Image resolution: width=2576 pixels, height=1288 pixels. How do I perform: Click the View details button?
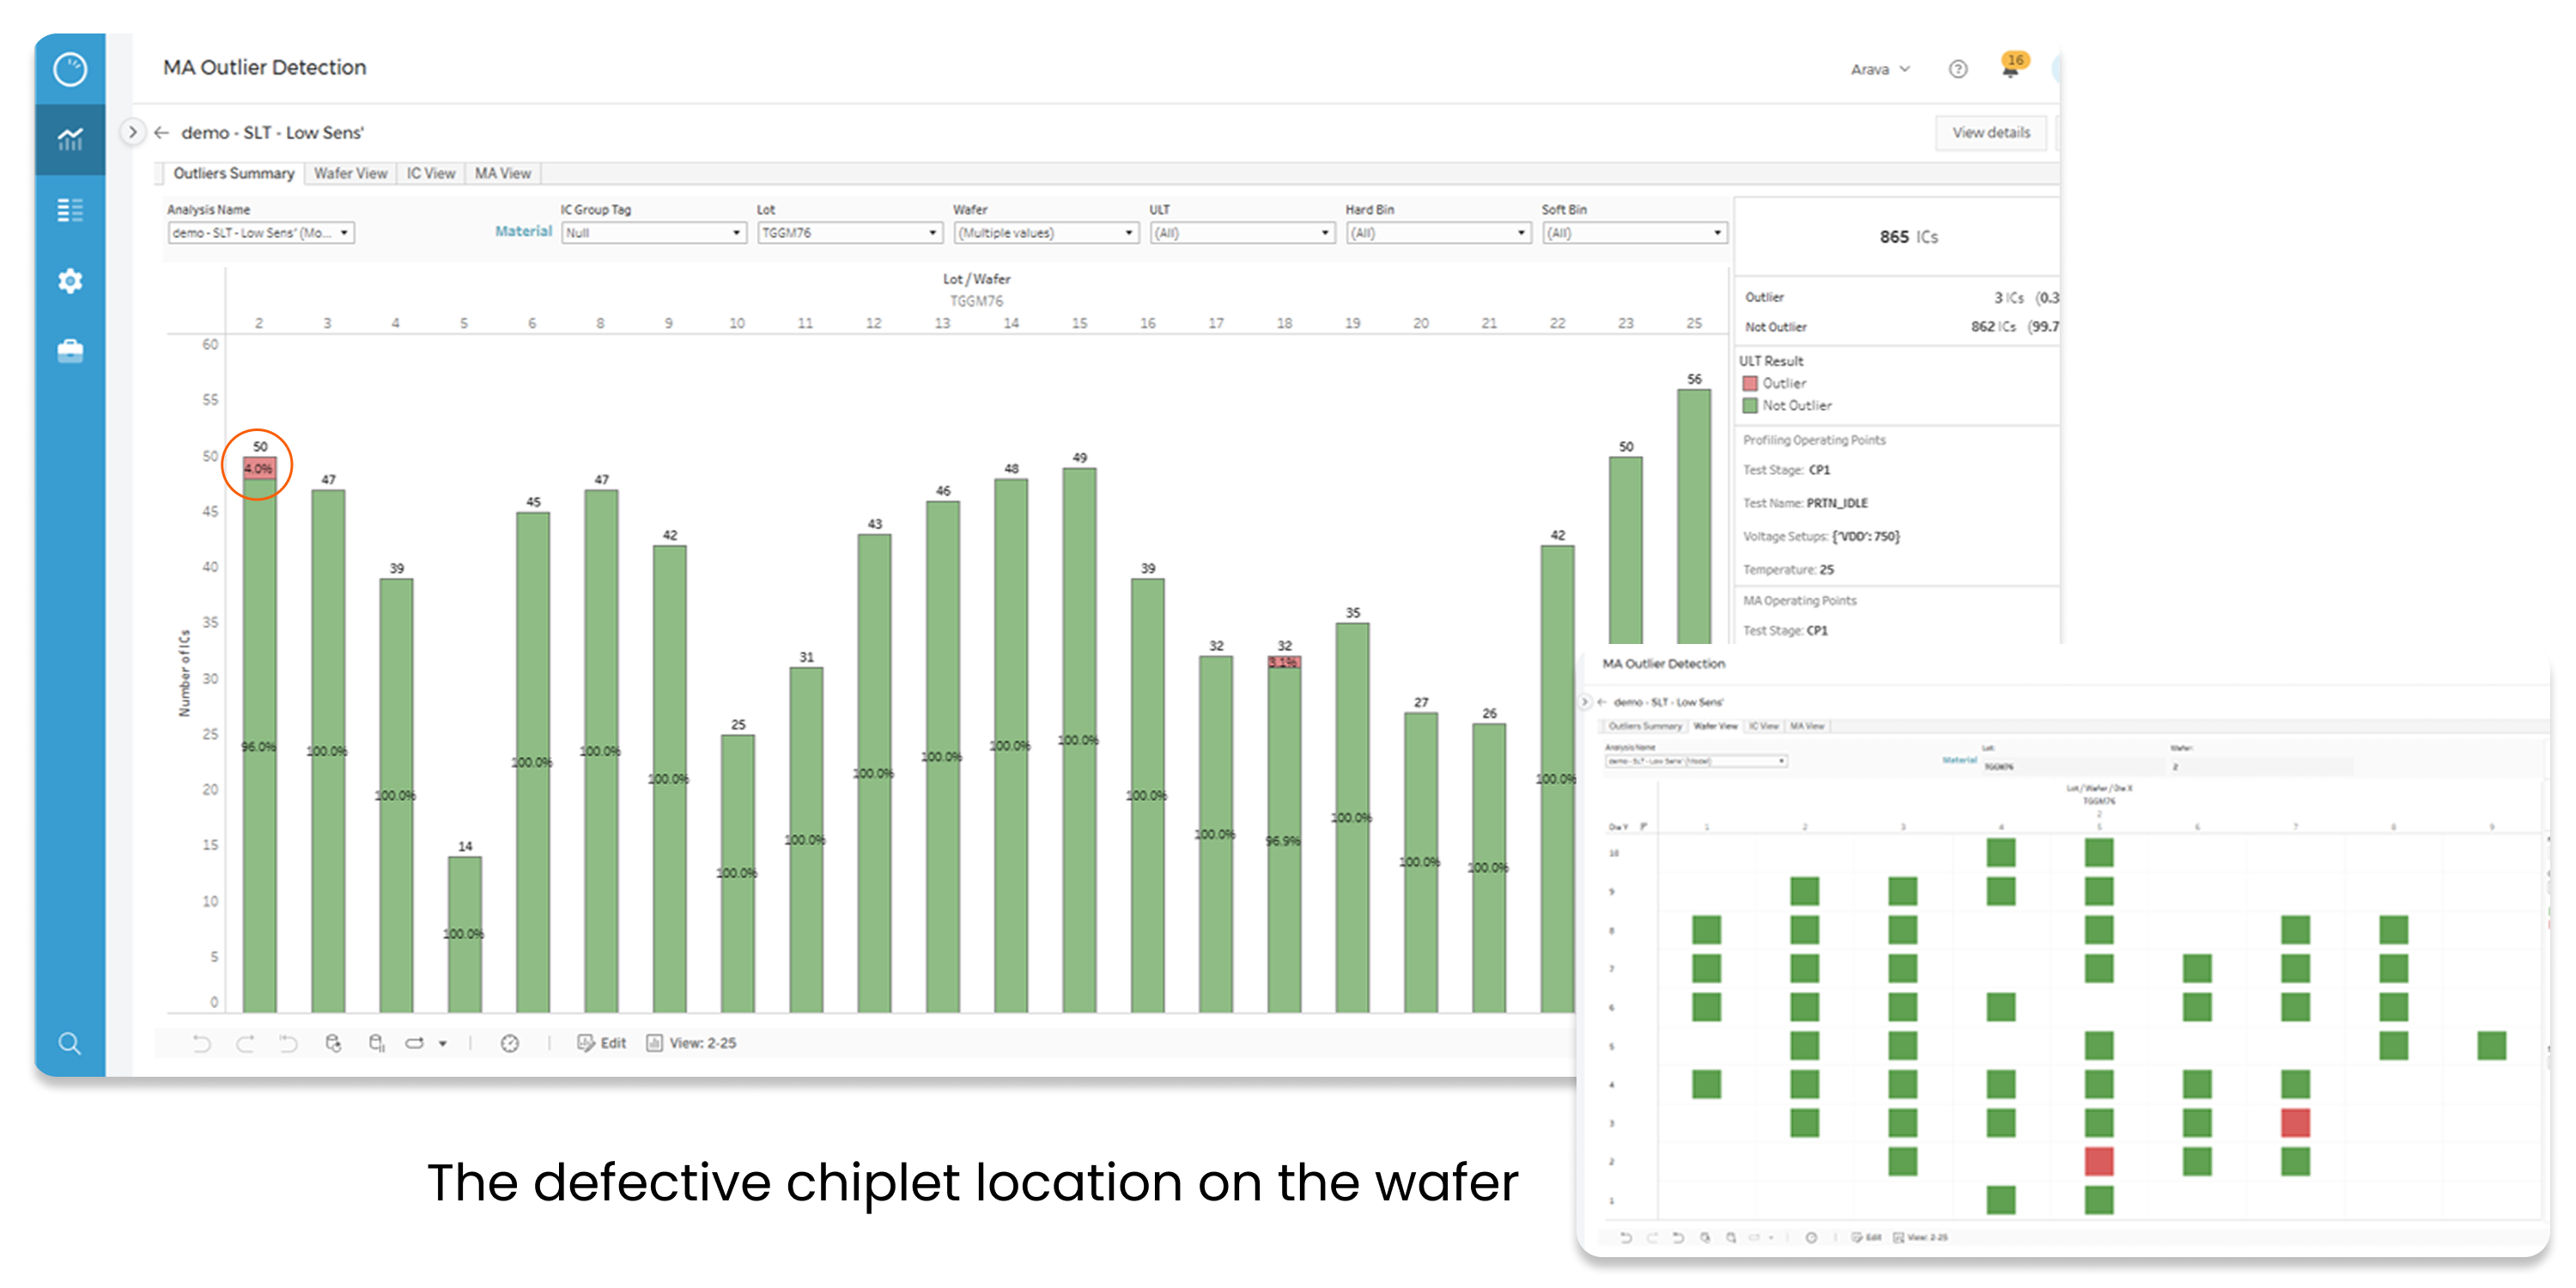click(1990, 132)
